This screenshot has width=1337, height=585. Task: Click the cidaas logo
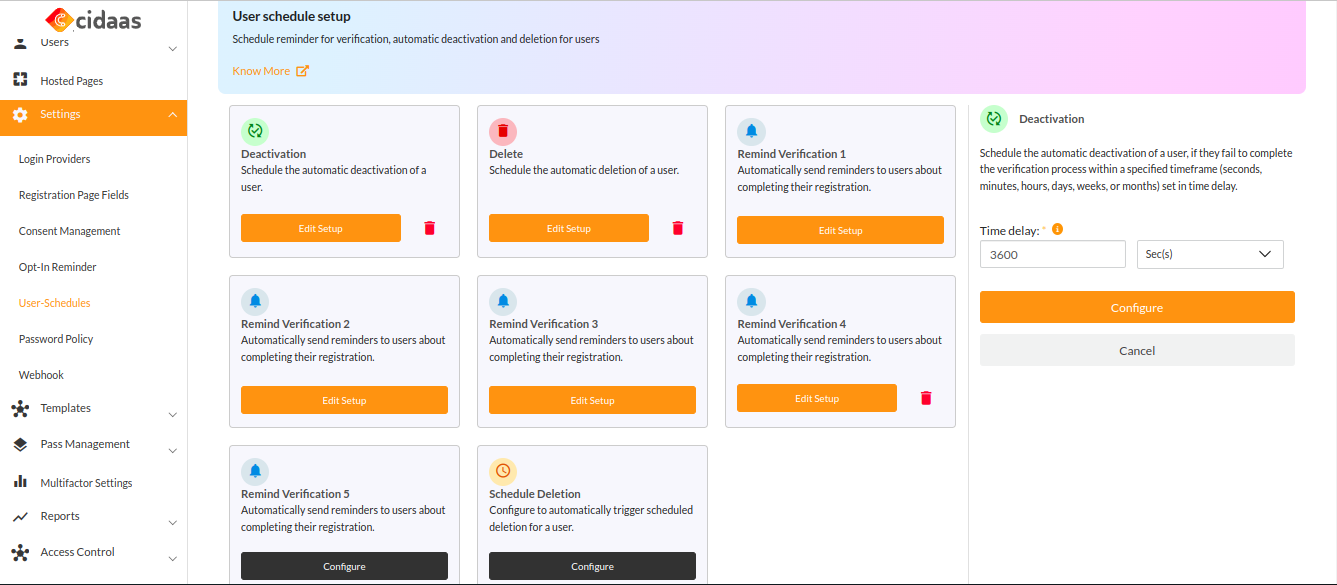[x=93, y=19]
